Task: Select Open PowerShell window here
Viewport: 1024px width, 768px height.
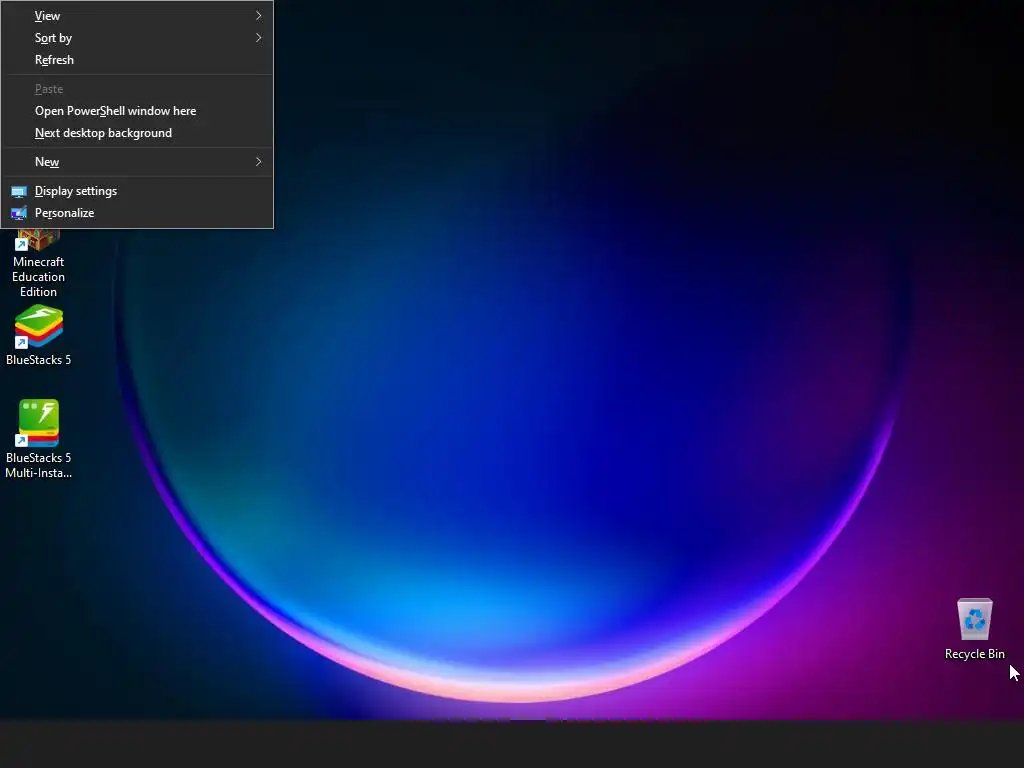Action: tap(137, 111)
